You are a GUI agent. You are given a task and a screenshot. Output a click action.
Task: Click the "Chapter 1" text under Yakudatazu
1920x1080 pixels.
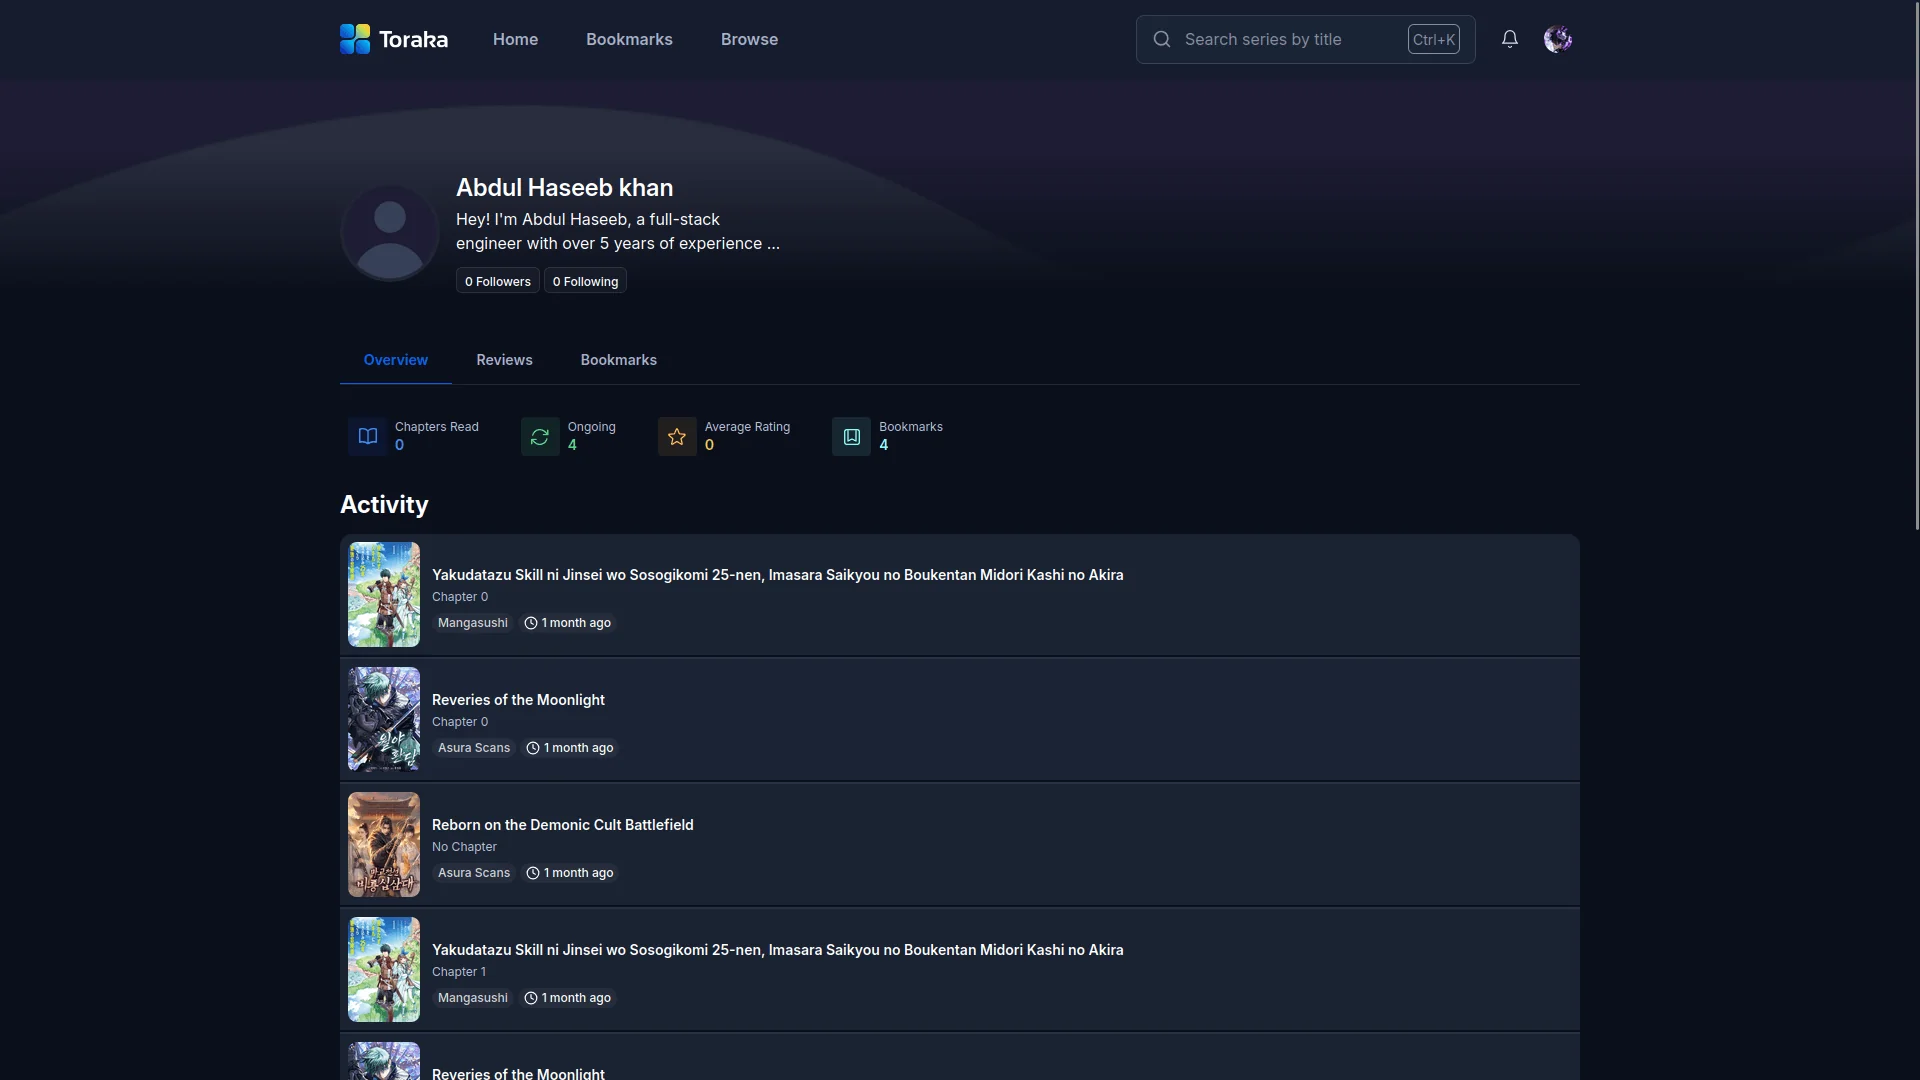click(x=459, y=972)
